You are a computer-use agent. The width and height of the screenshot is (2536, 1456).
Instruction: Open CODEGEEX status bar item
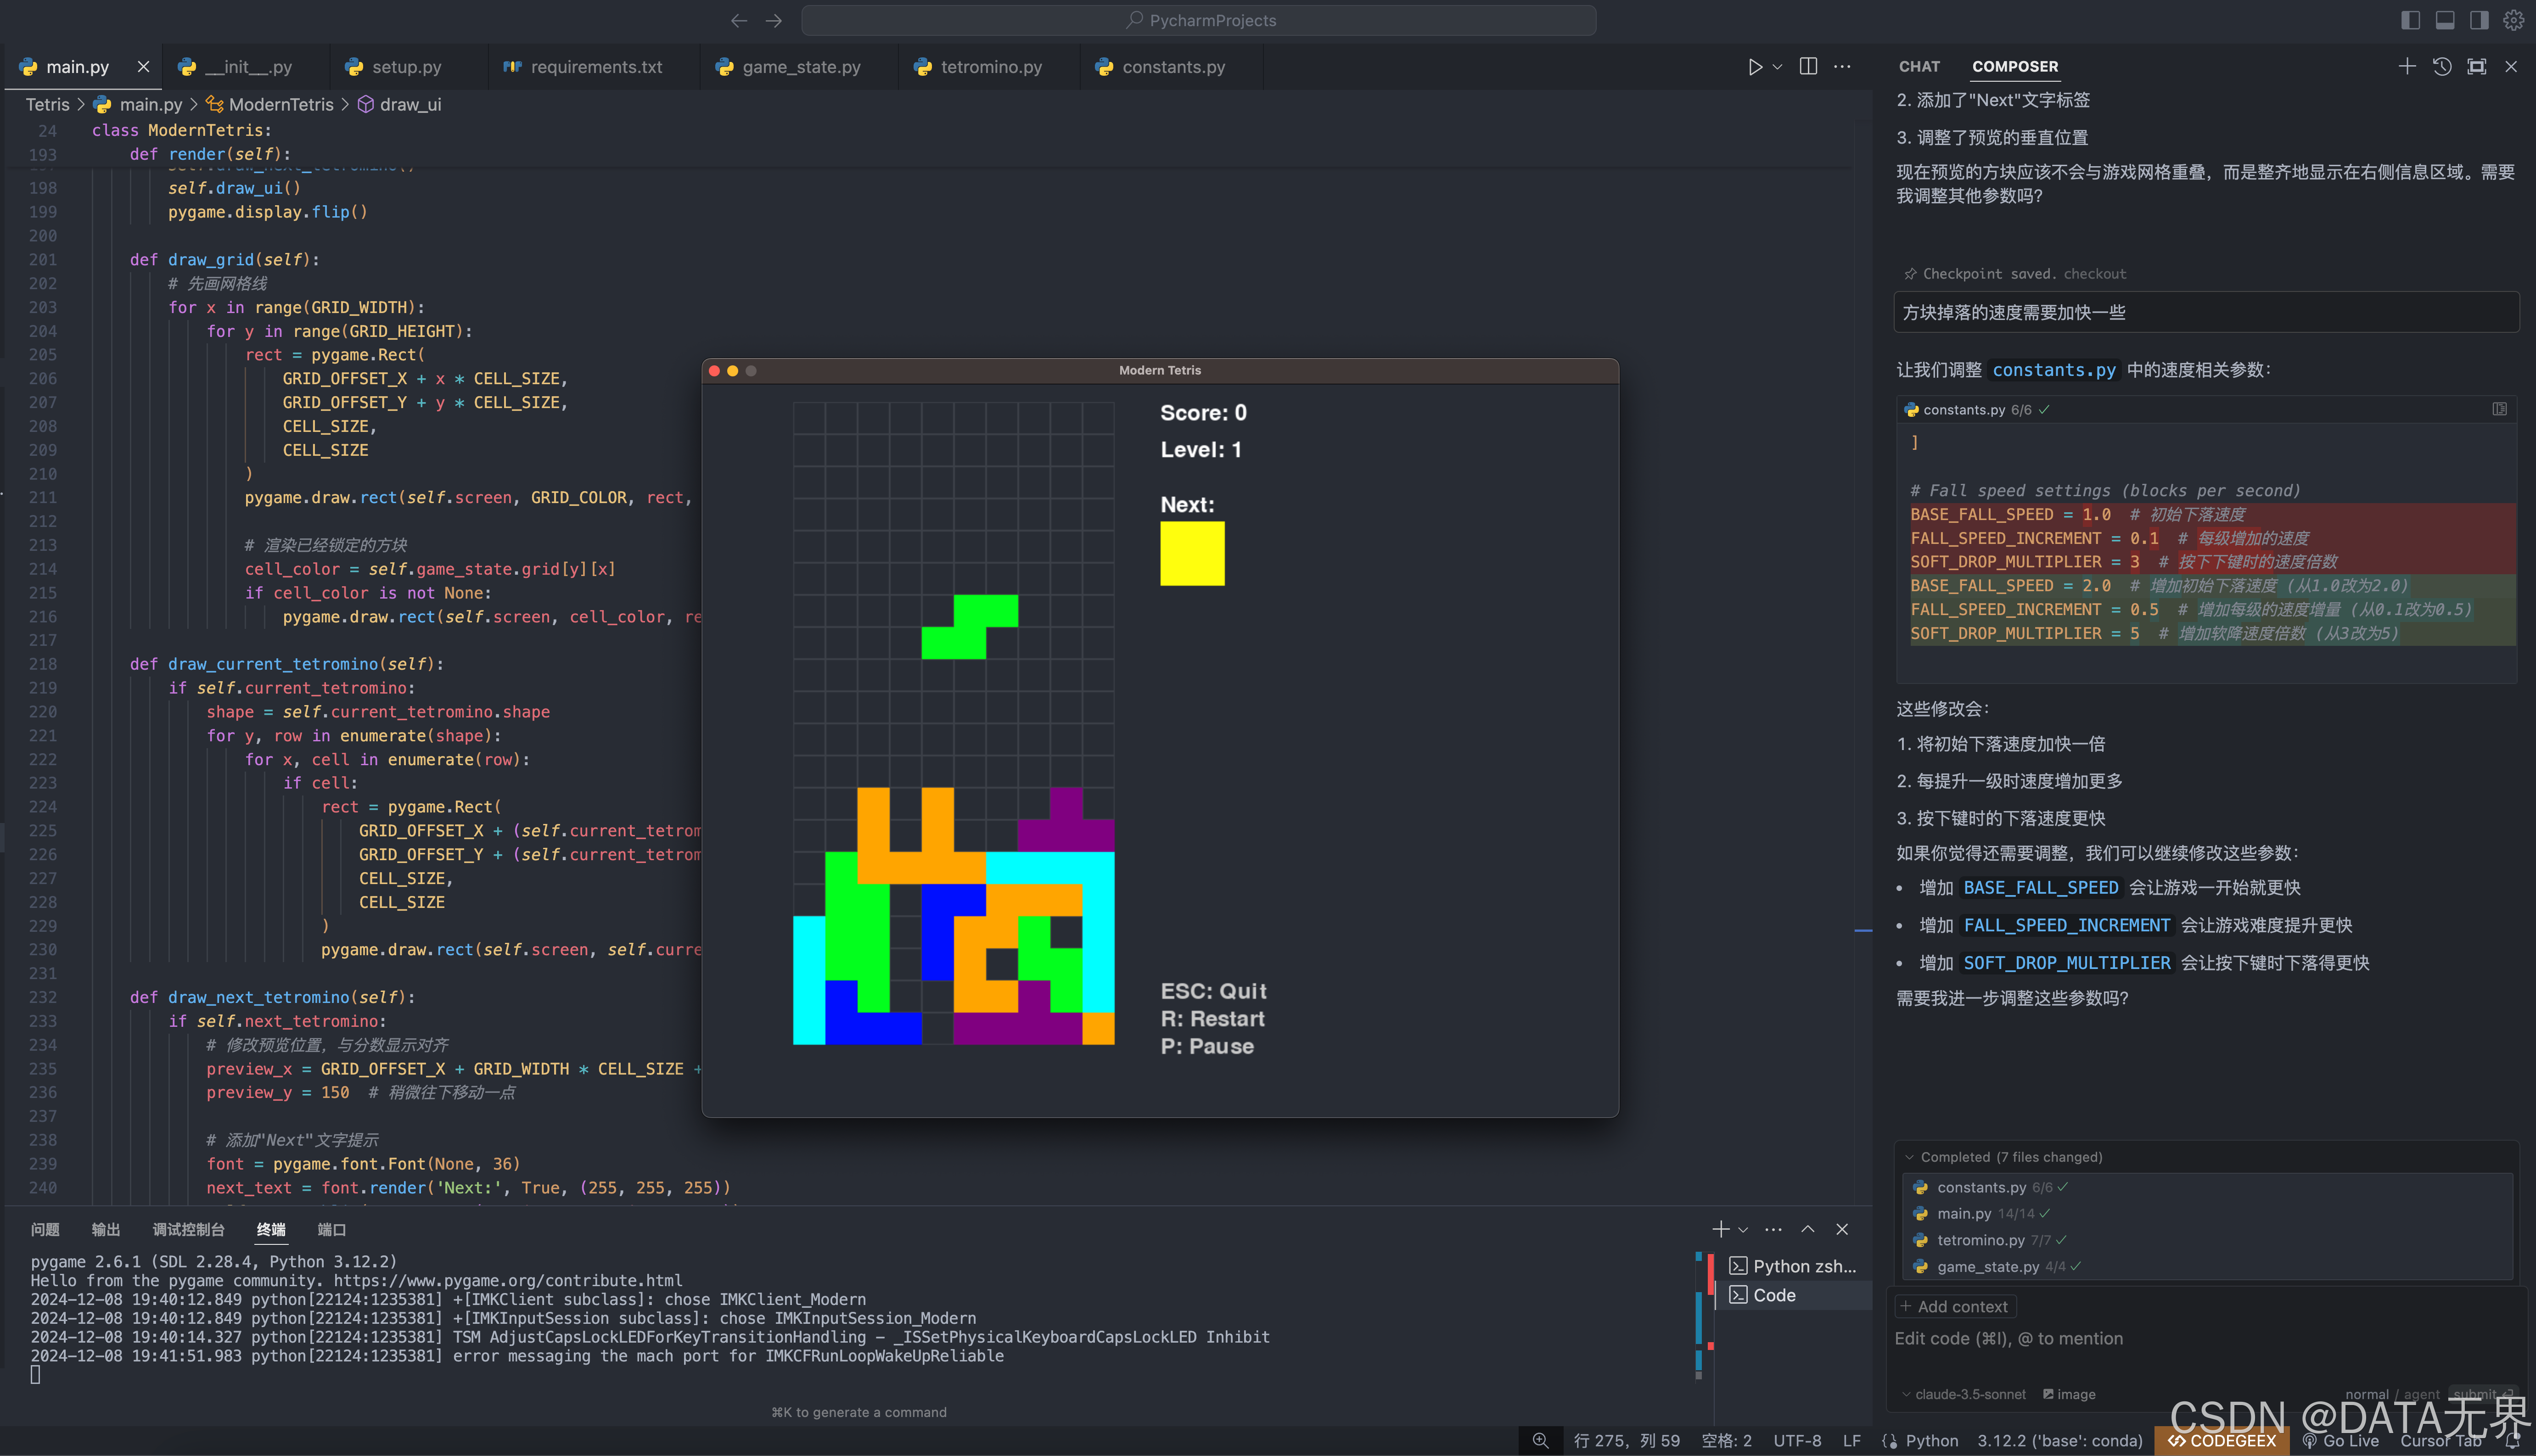tap(2221, 1441)
